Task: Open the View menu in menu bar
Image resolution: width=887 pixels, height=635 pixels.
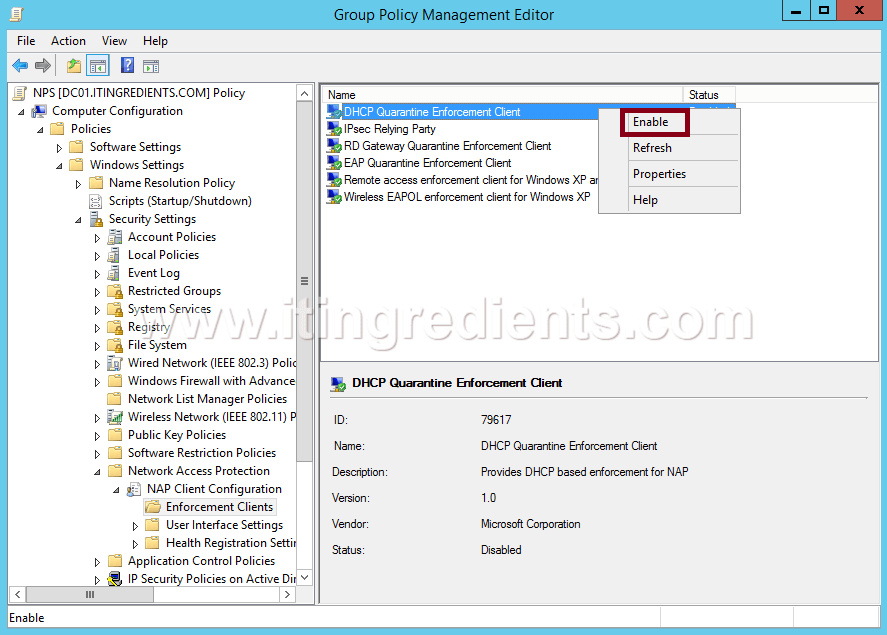Action: click(x=114, y=41)
